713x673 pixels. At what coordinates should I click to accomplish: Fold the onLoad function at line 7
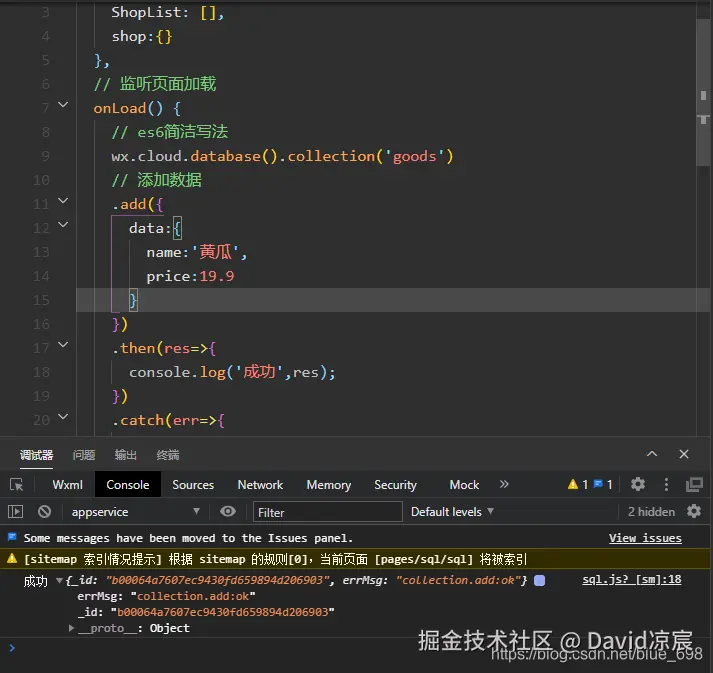(63, 105)
